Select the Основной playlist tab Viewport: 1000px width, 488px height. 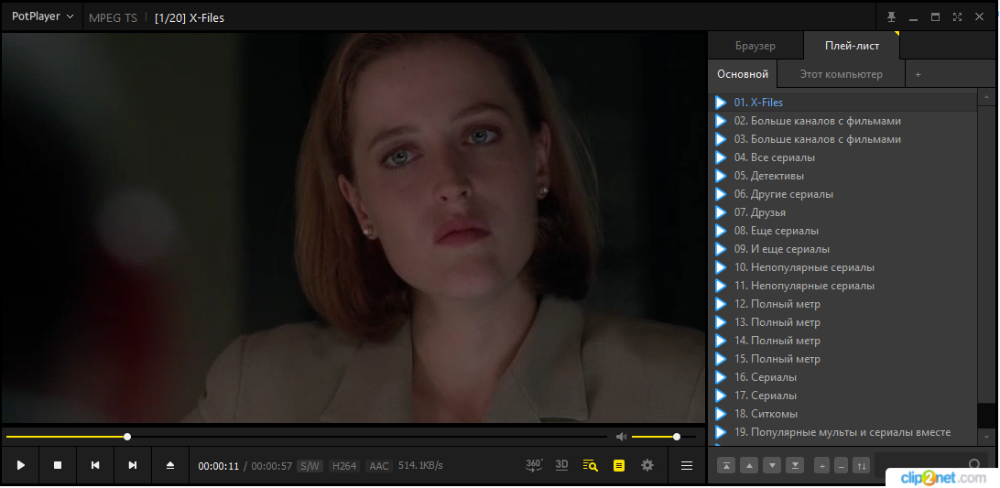tap(742, 74)
